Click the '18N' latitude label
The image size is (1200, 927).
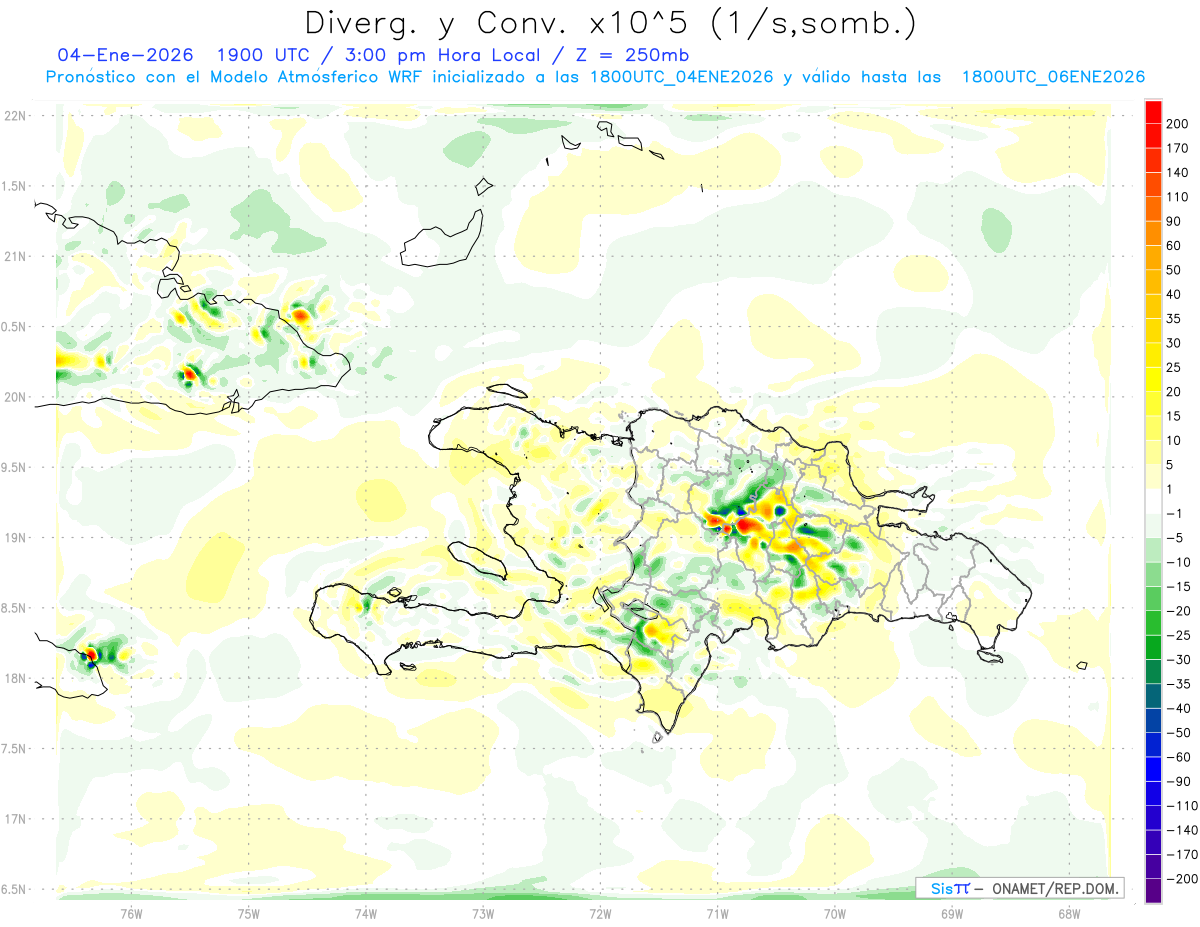coord(16,678)
